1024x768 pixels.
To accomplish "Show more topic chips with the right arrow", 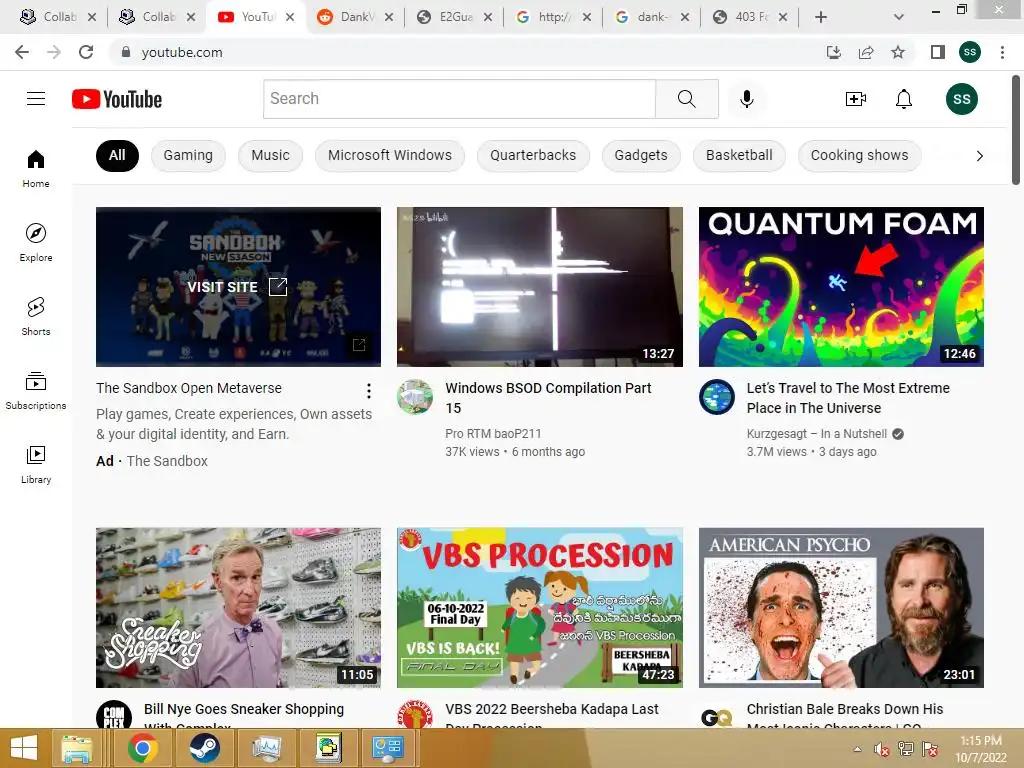I will [979, 156].
